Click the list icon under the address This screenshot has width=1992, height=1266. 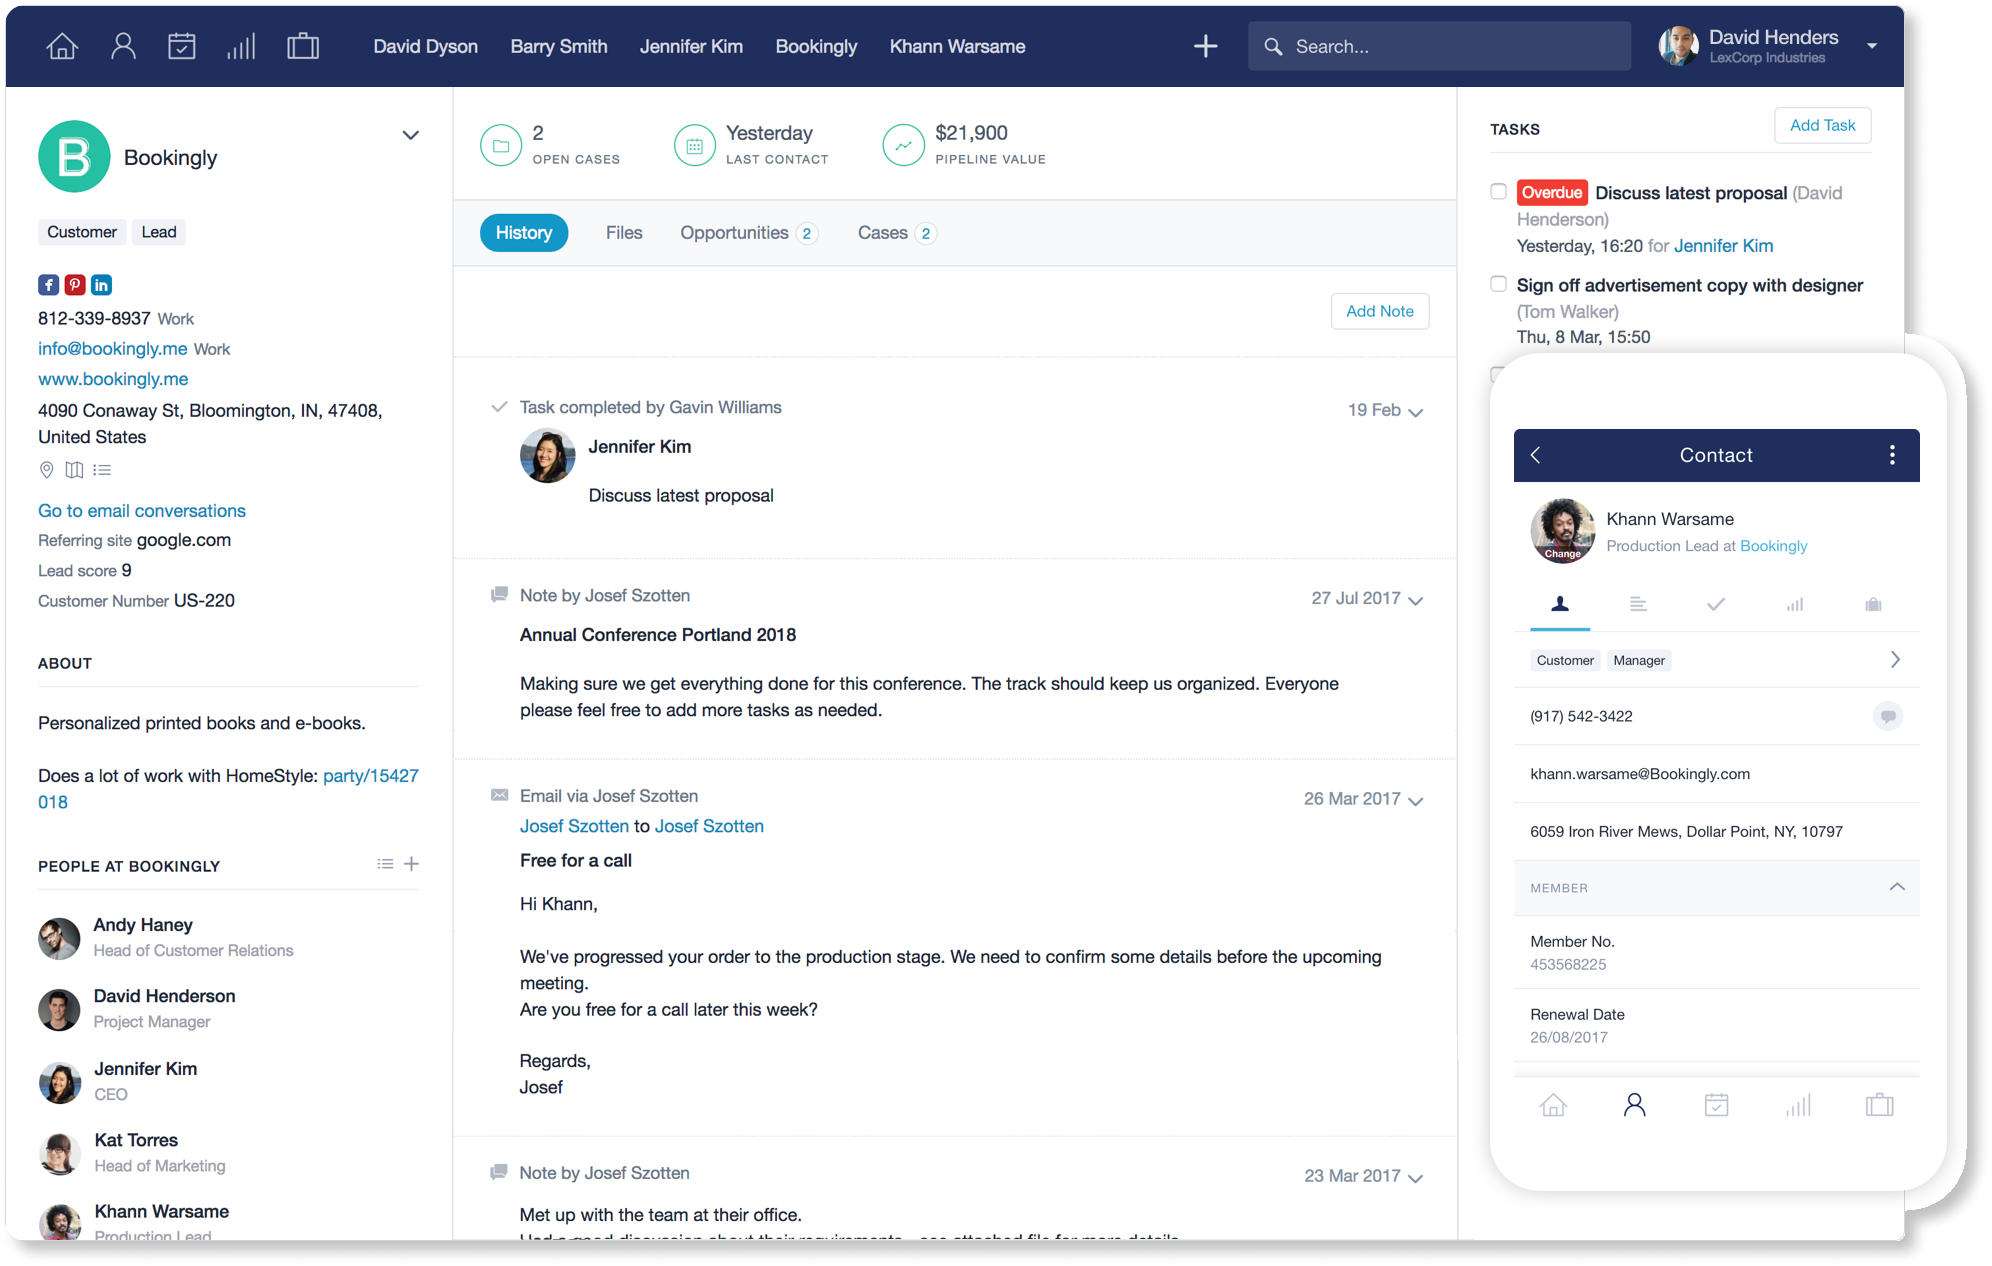102,470
